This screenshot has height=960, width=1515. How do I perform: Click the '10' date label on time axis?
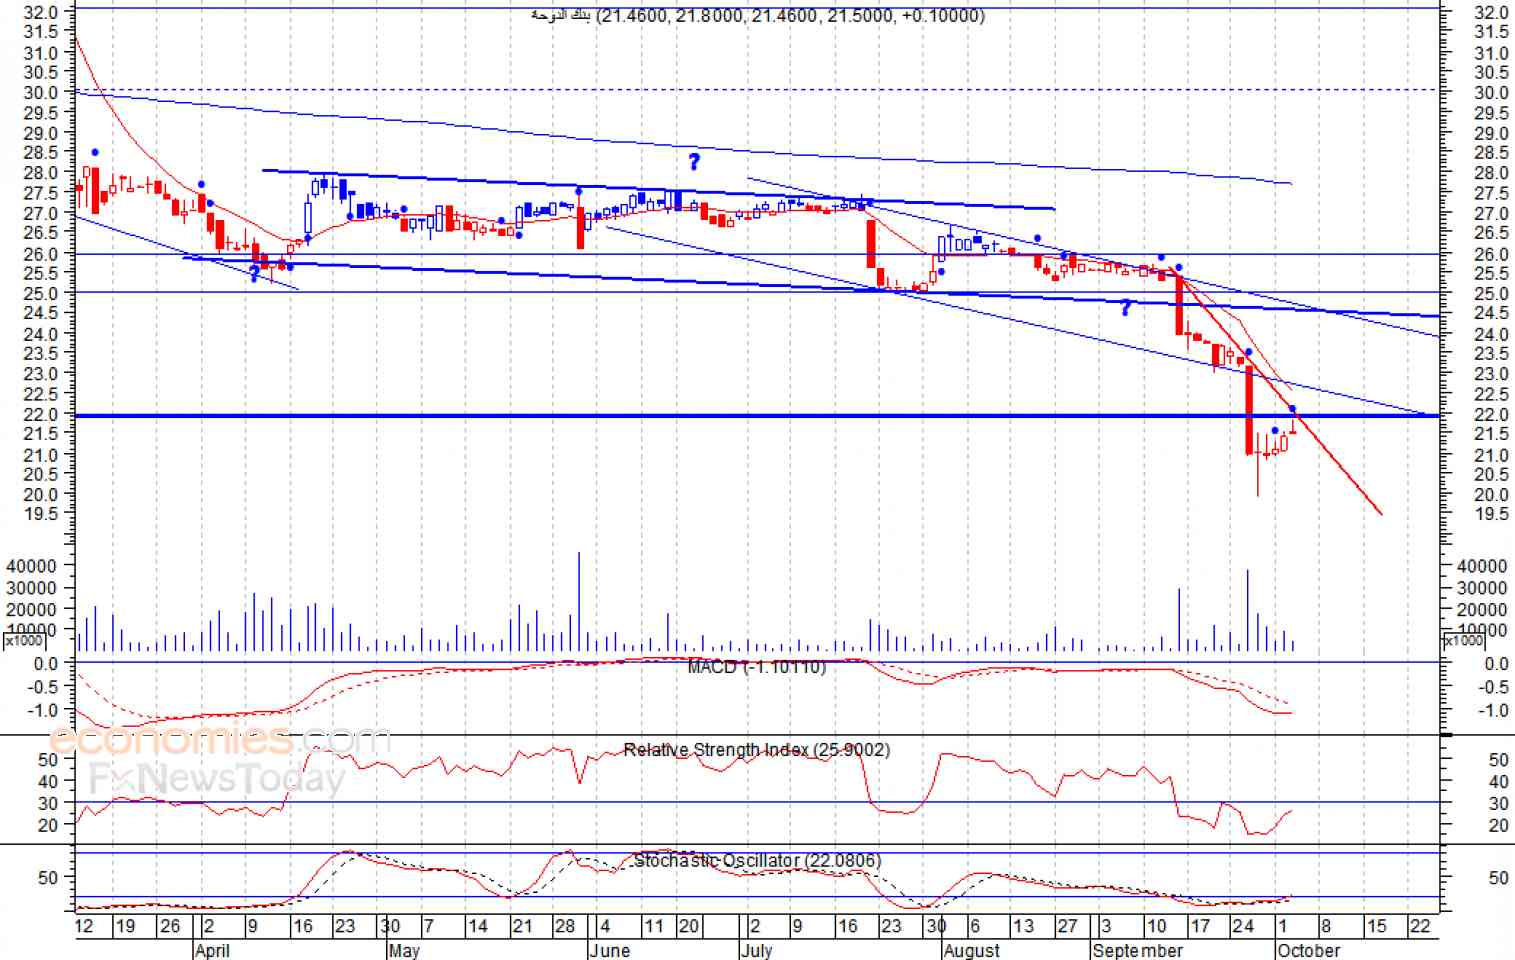(x=1156, y=926)
